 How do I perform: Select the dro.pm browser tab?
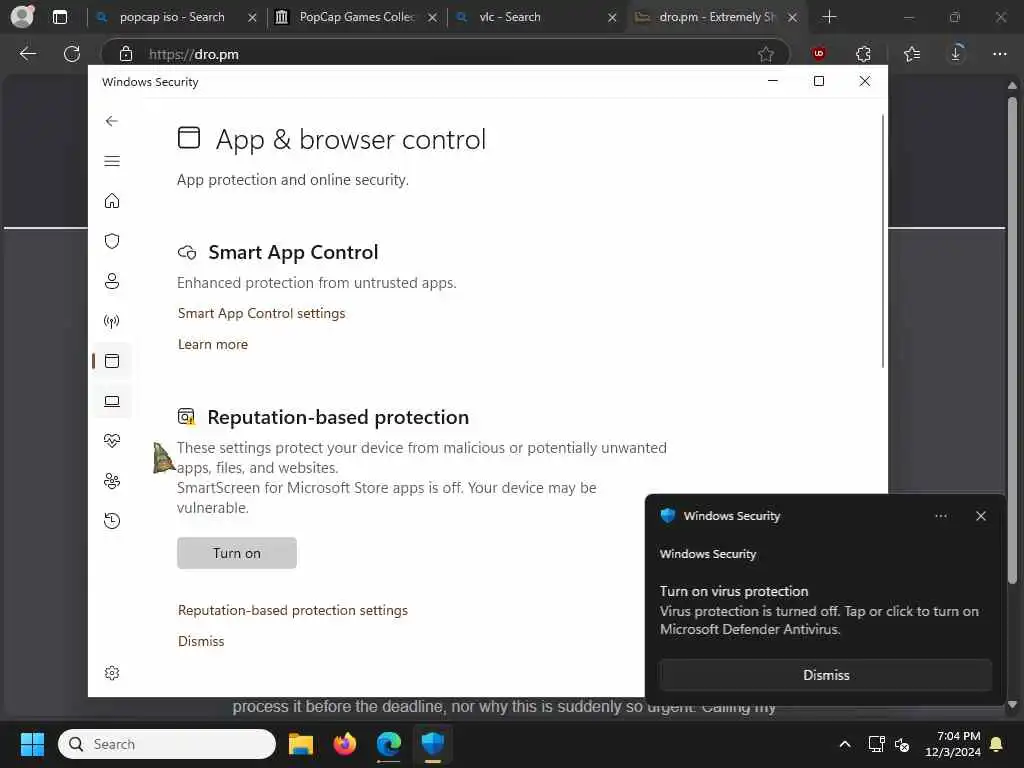tap(716, 17)
